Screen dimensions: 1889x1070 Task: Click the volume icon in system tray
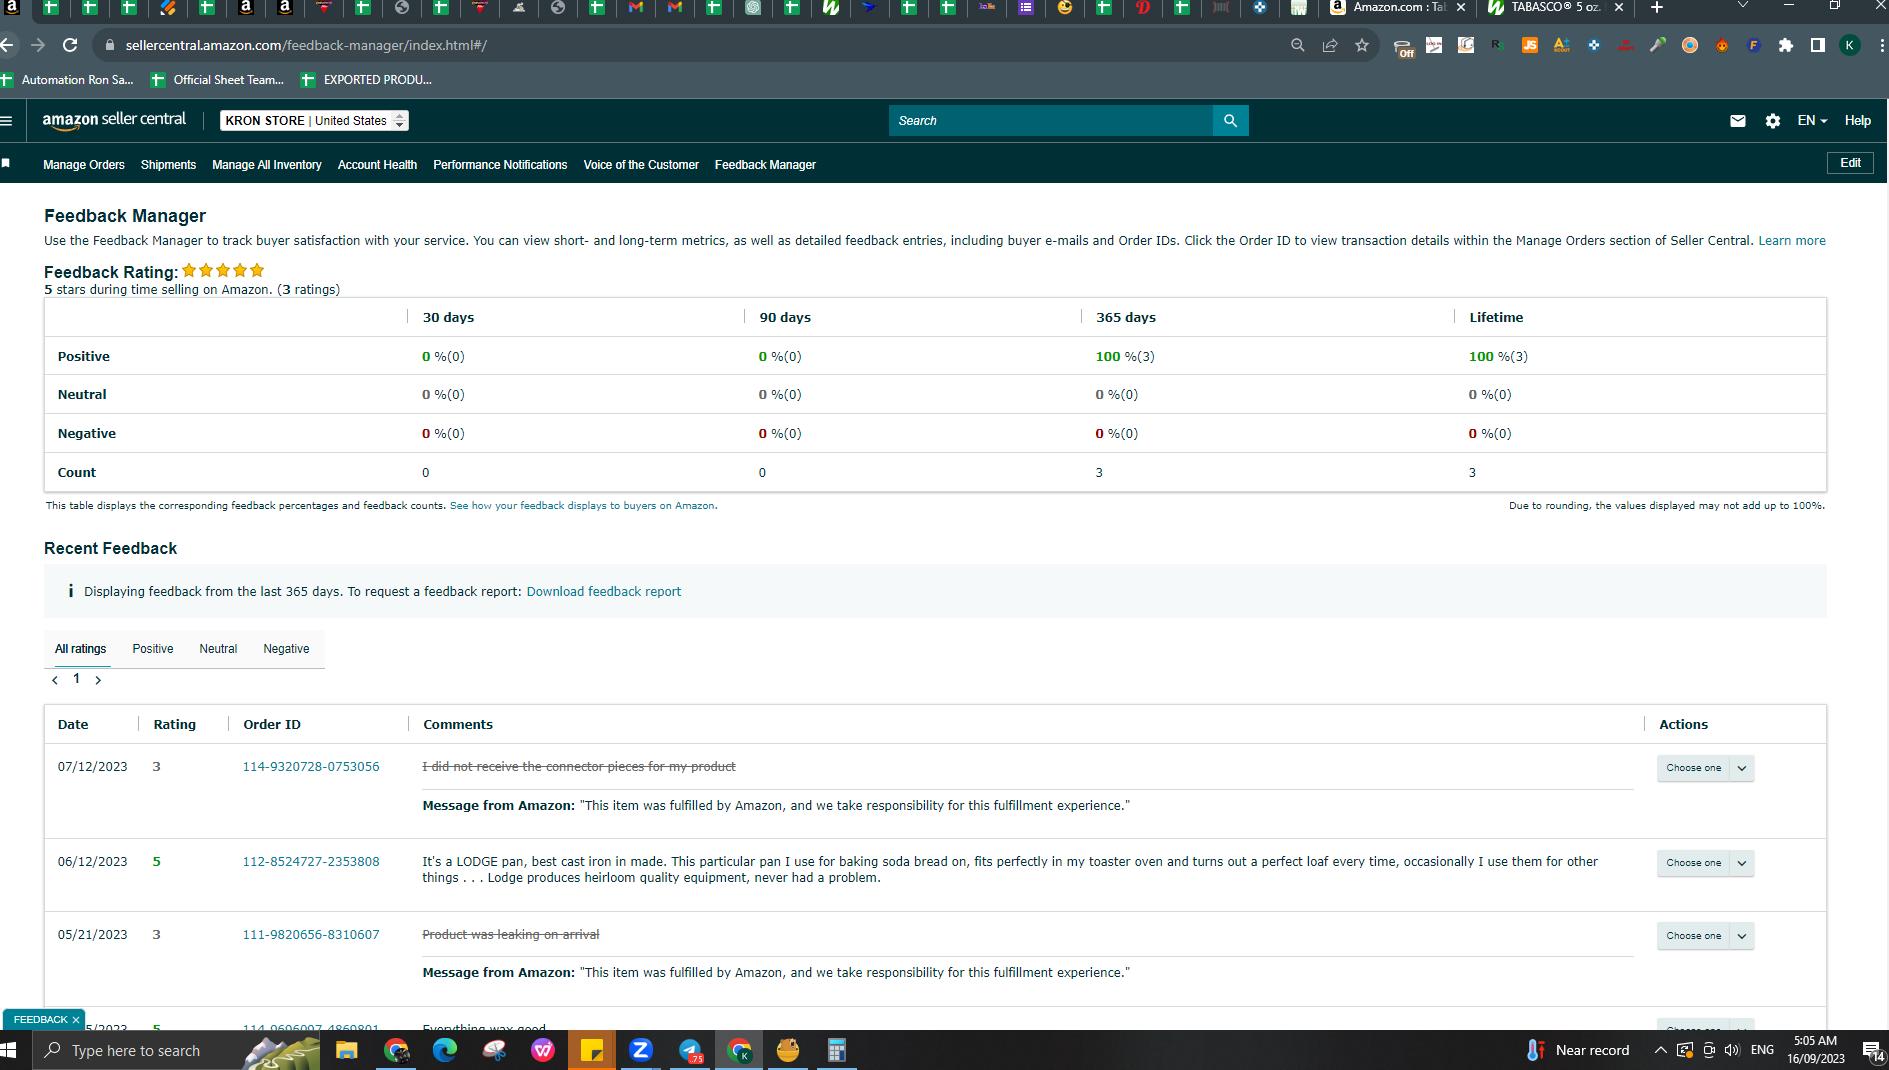(1732, 1050)
